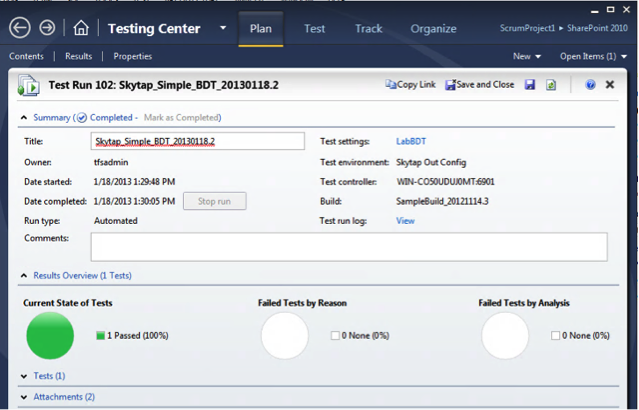Expand the Tests (1) section

coord(24,376)
